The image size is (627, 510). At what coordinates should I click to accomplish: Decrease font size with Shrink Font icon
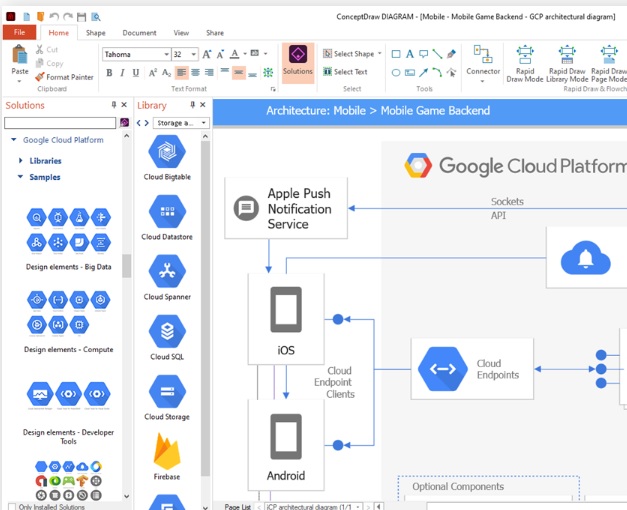[220, 54]
